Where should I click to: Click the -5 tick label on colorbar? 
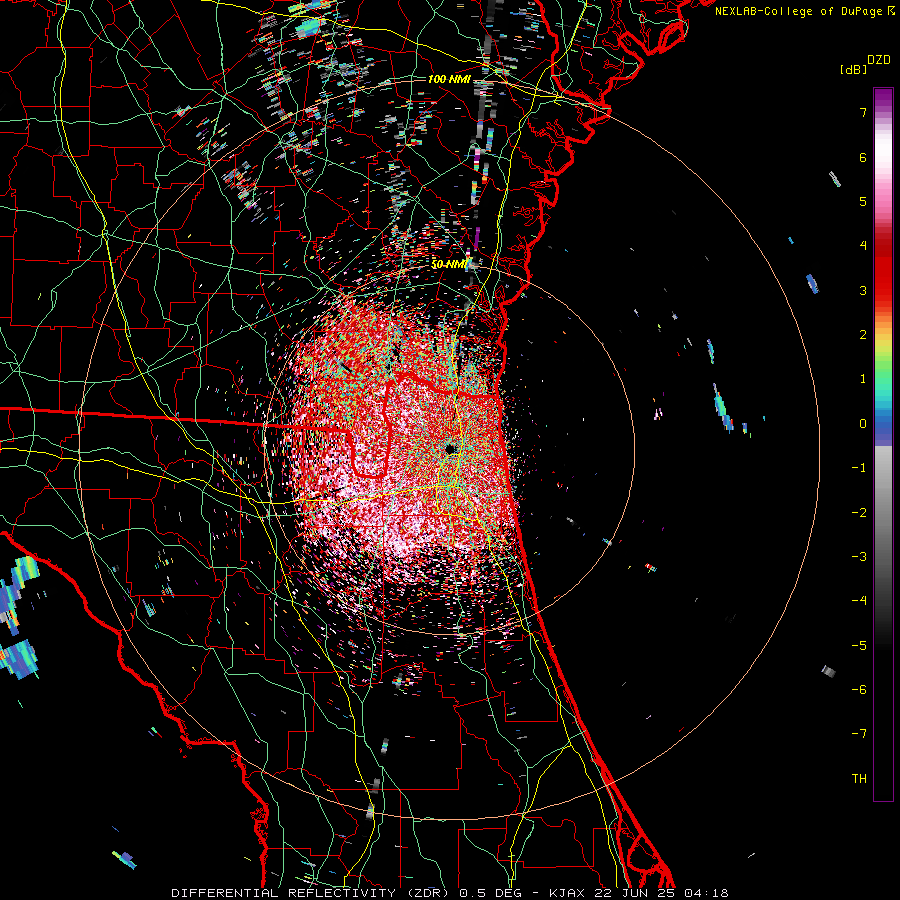(859, 645)
